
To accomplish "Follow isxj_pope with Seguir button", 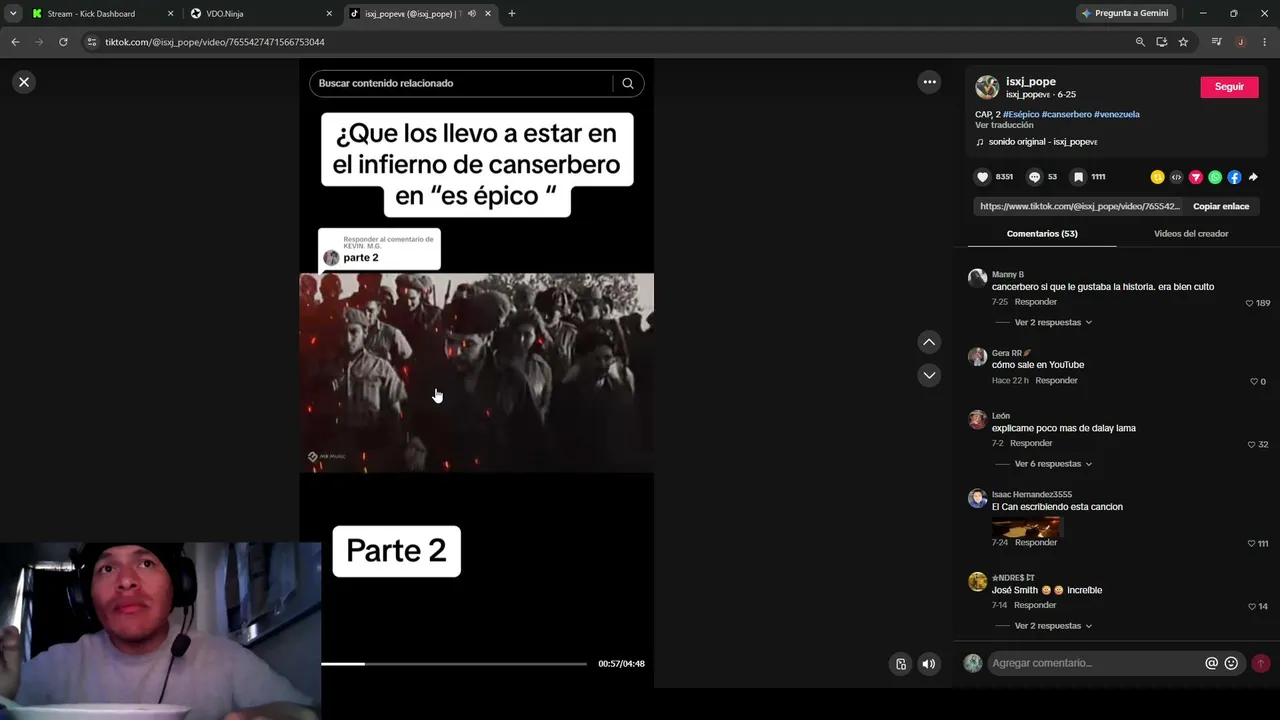I will point(1229,87).
